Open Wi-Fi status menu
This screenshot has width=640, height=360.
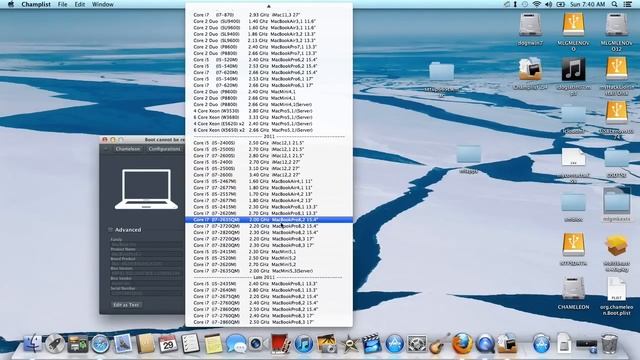537,4
